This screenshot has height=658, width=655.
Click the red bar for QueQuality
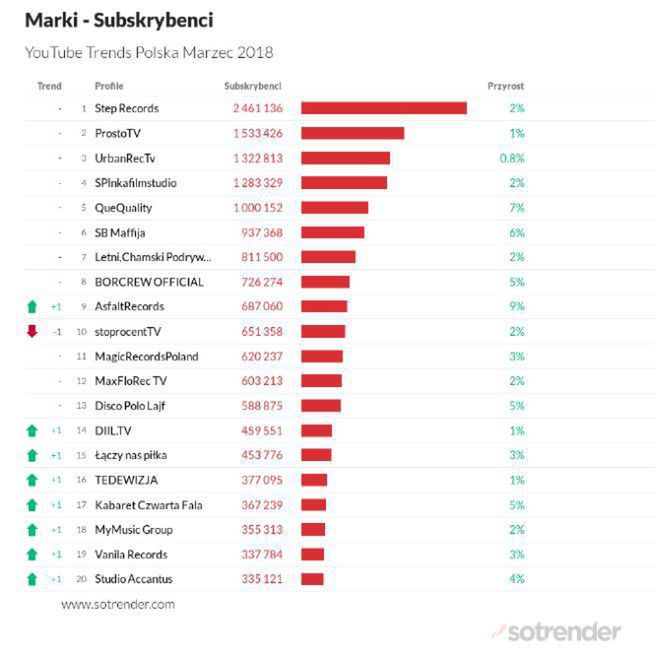(335, 208)
